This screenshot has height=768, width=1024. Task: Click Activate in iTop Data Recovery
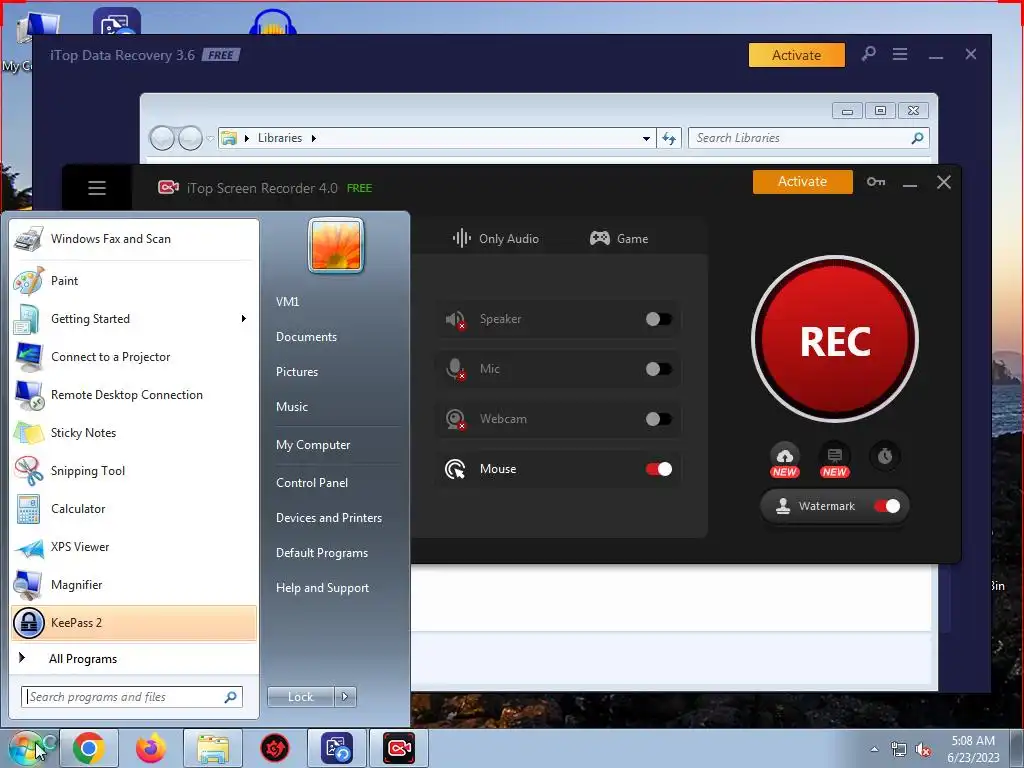[x=797, y=55]
